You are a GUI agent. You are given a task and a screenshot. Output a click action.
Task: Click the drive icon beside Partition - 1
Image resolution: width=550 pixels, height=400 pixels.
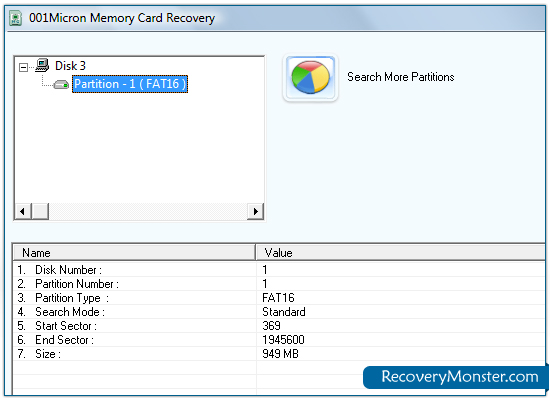(x=61, y=85)
